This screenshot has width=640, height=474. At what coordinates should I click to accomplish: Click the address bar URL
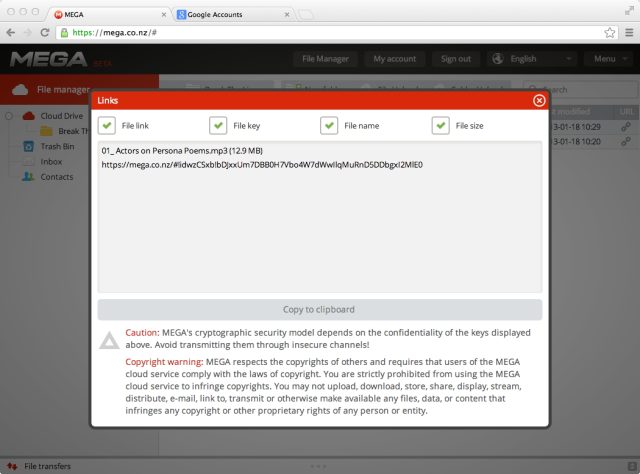pos(115,33)
